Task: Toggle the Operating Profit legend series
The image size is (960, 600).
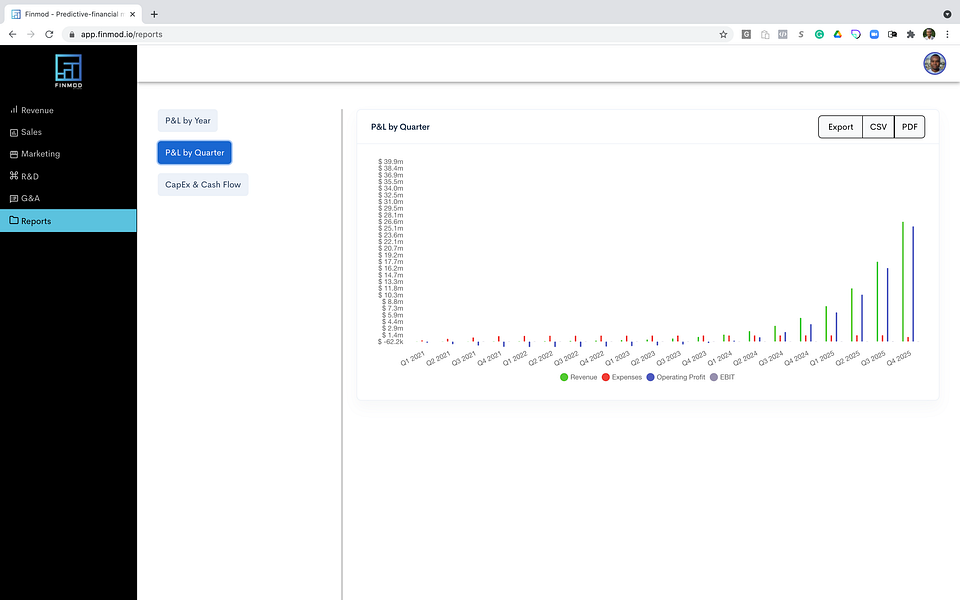Action: click(x=676, y=377)
